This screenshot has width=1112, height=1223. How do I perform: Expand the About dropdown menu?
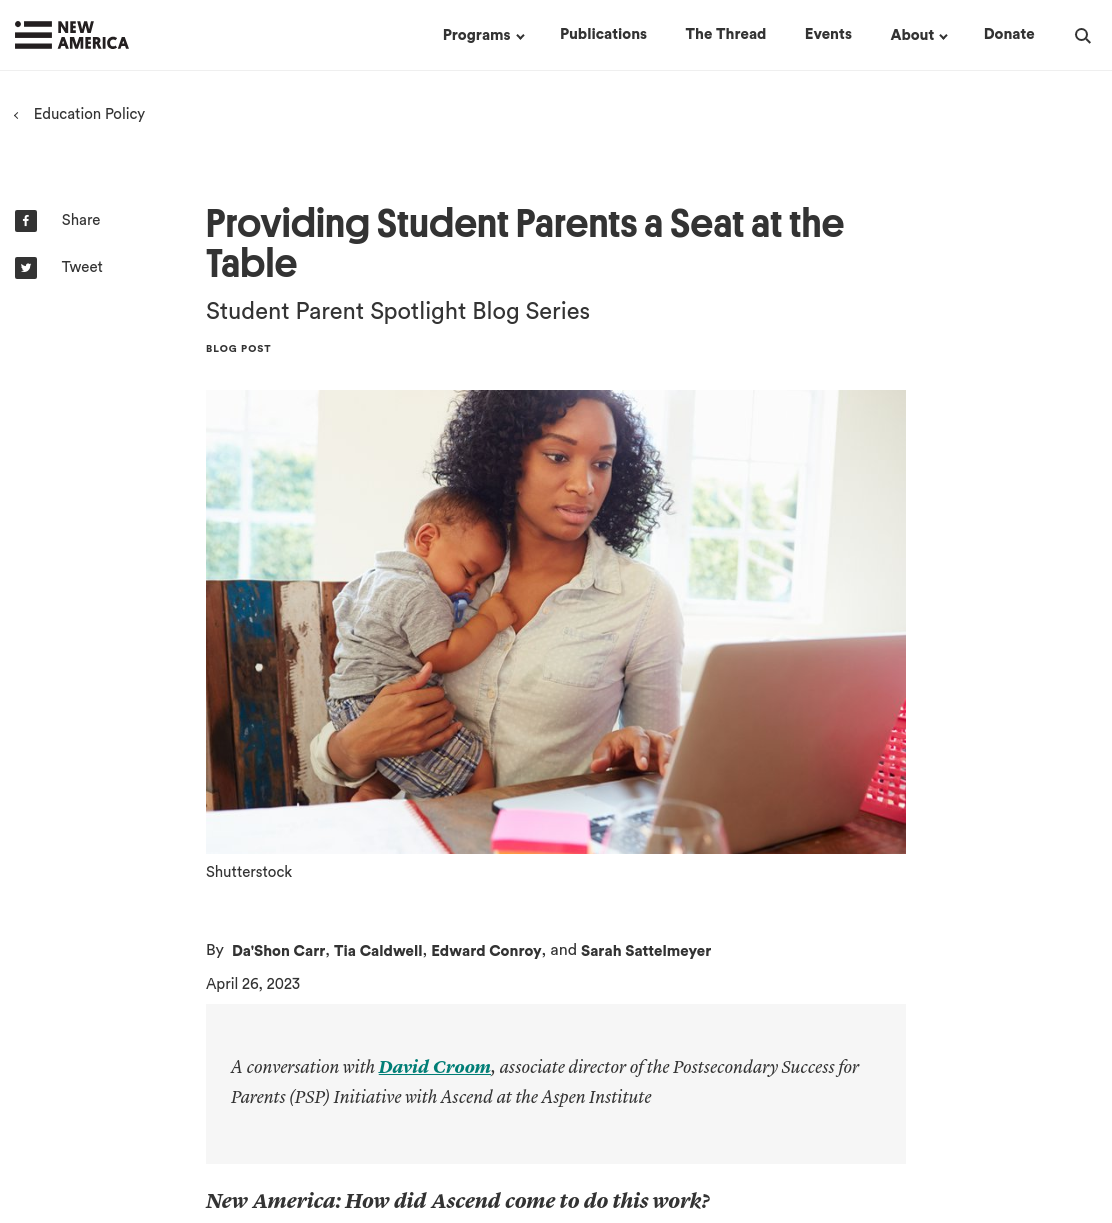919,35
